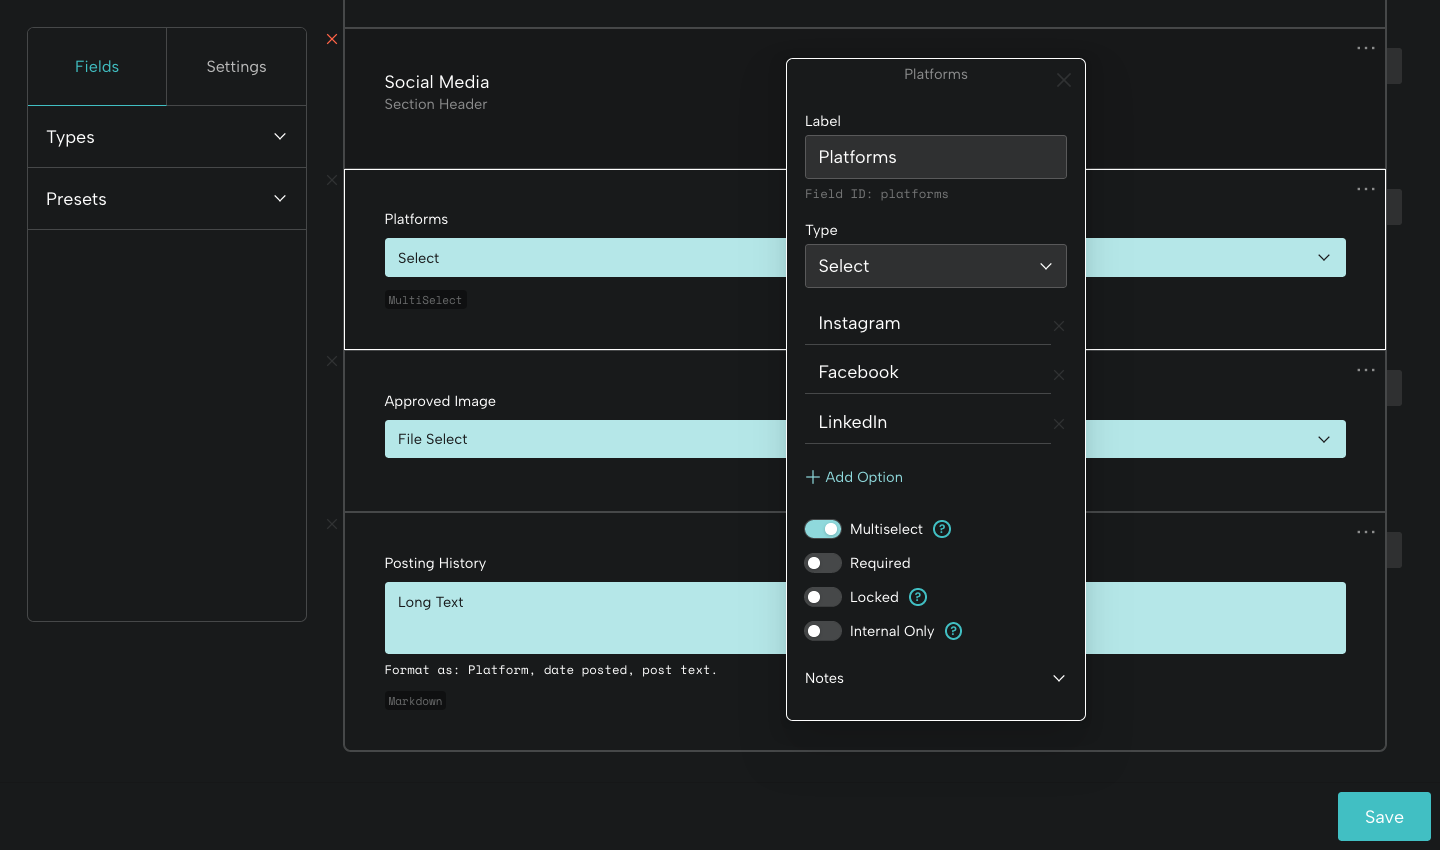Delete the Posting History field using its X
1440x850 pixels.
pyautogui.click(x=332, y=524)
